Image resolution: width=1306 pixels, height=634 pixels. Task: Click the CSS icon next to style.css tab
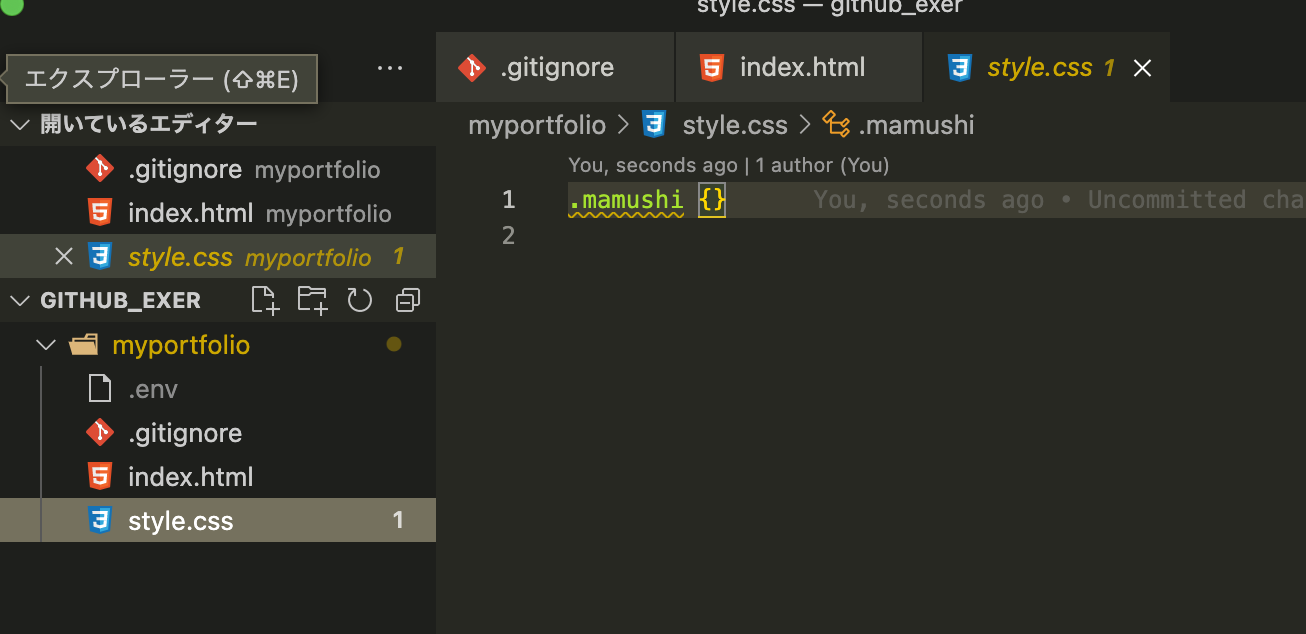click(959, 67)
